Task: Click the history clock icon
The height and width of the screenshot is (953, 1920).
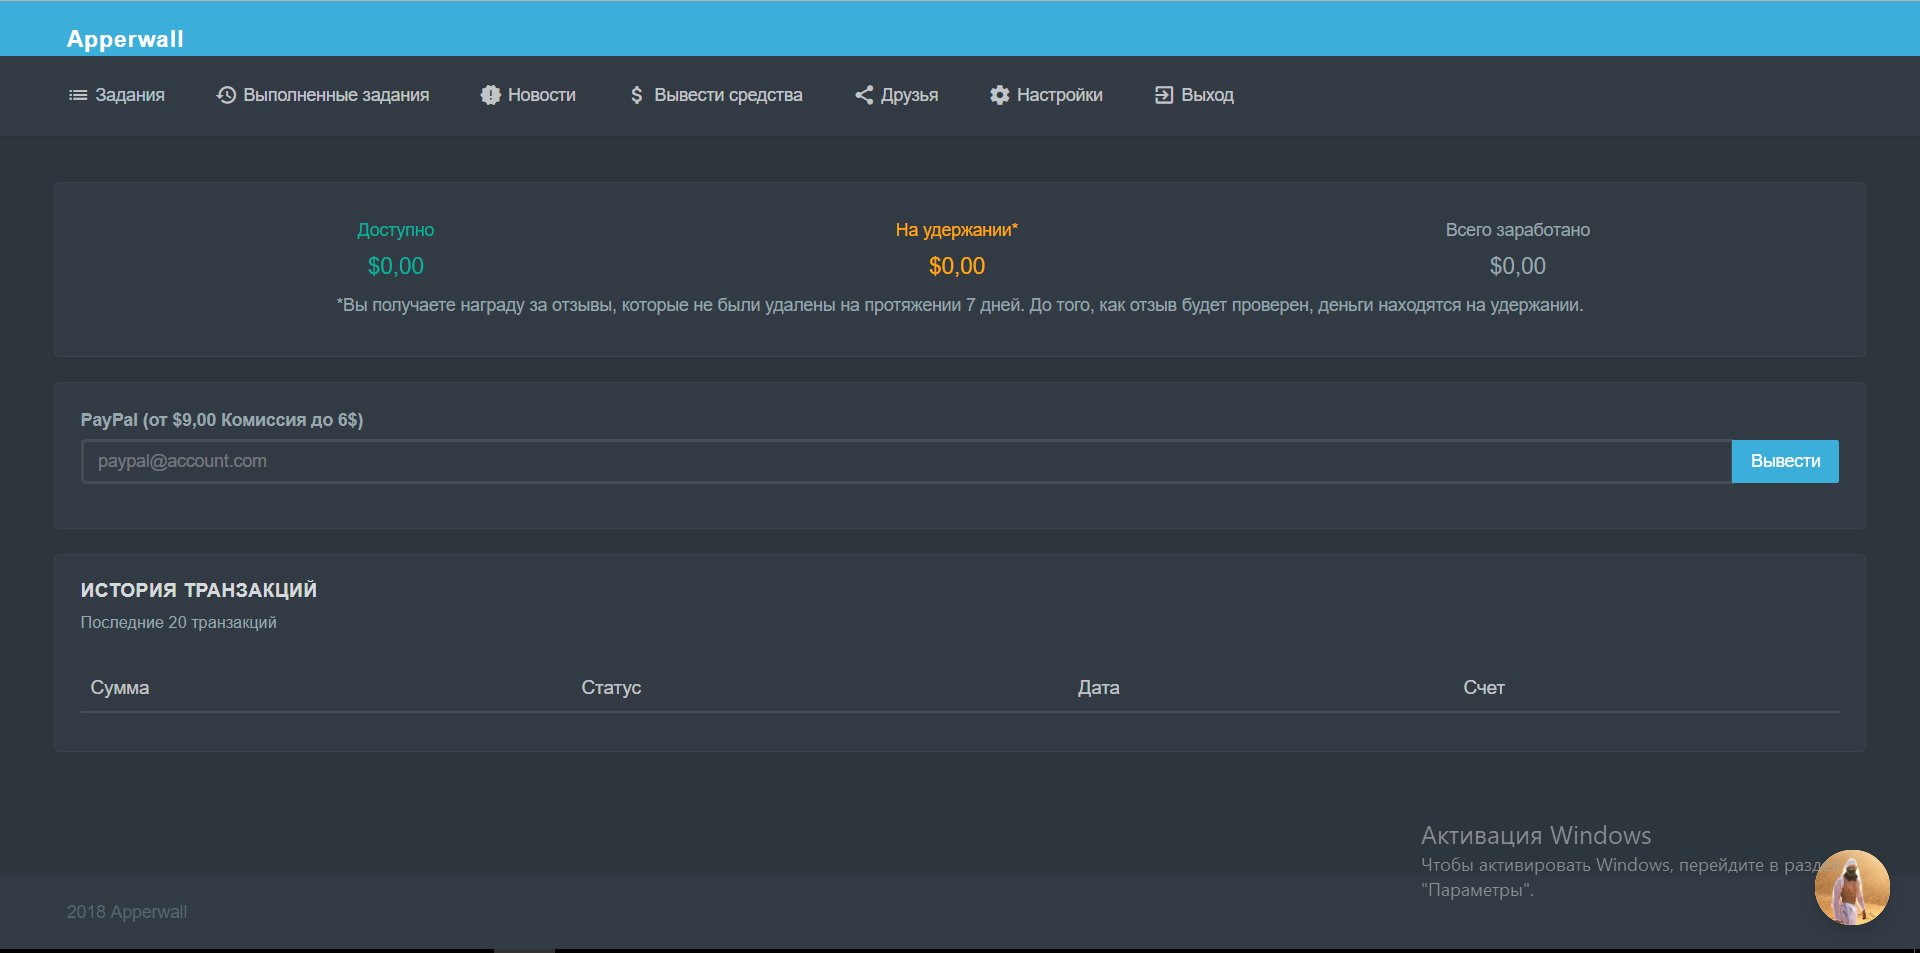Action: tap(227, 95)
